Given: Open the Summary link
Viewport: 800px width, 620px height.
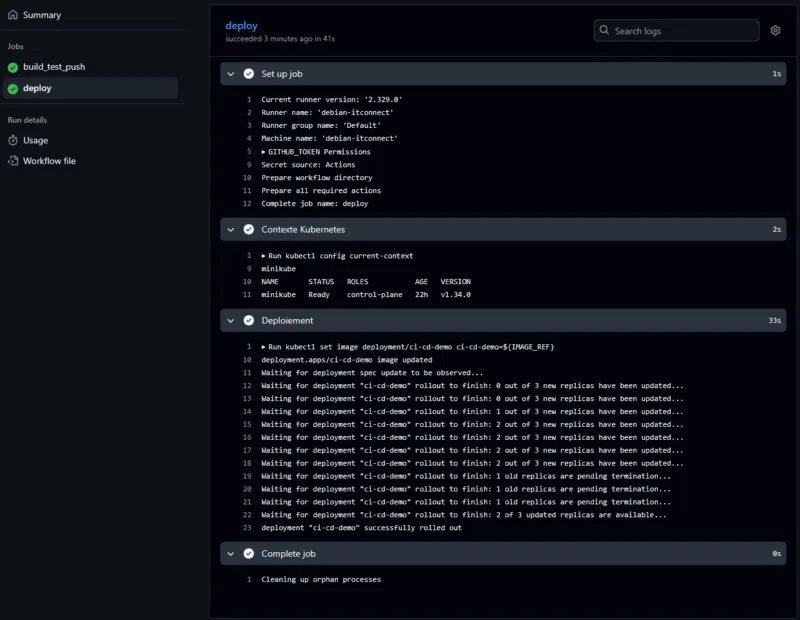Looking at the screenshot, I should point(42,15).
